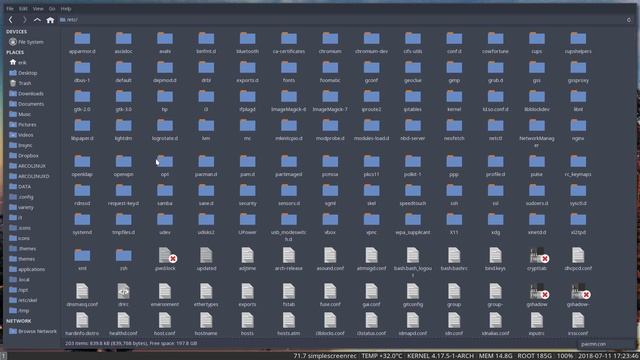Select the hosts file
This screenshot has width=640, height=360.
(247, 324)
